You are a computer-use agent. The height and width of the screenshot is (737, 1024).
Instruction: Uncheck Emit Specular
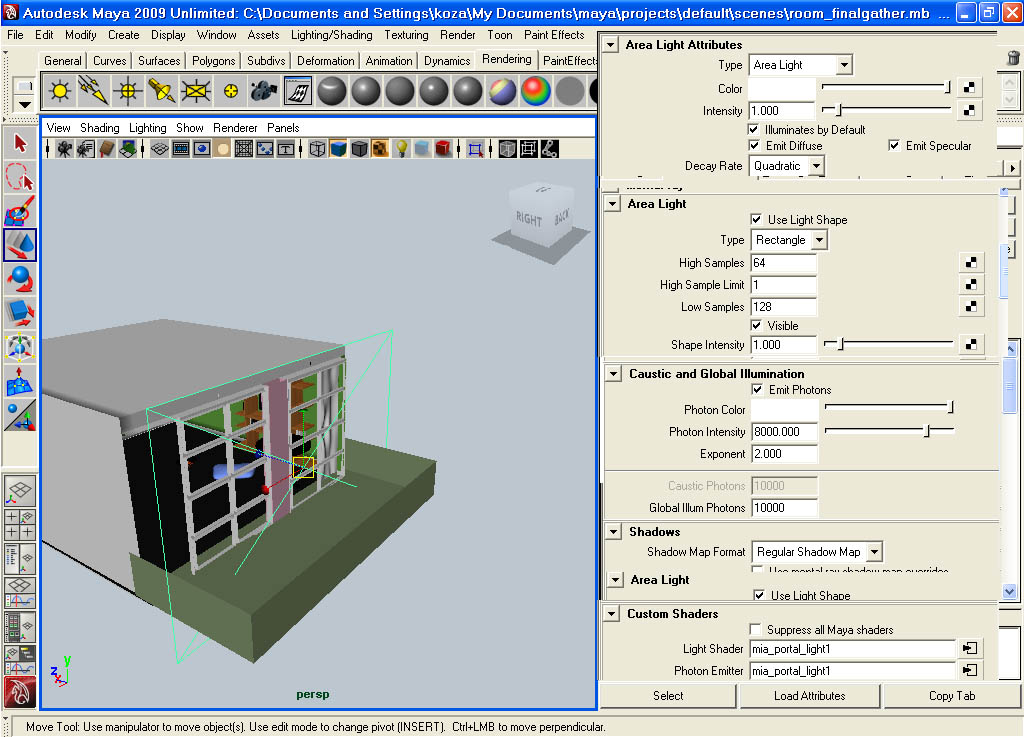pos(894,145)
